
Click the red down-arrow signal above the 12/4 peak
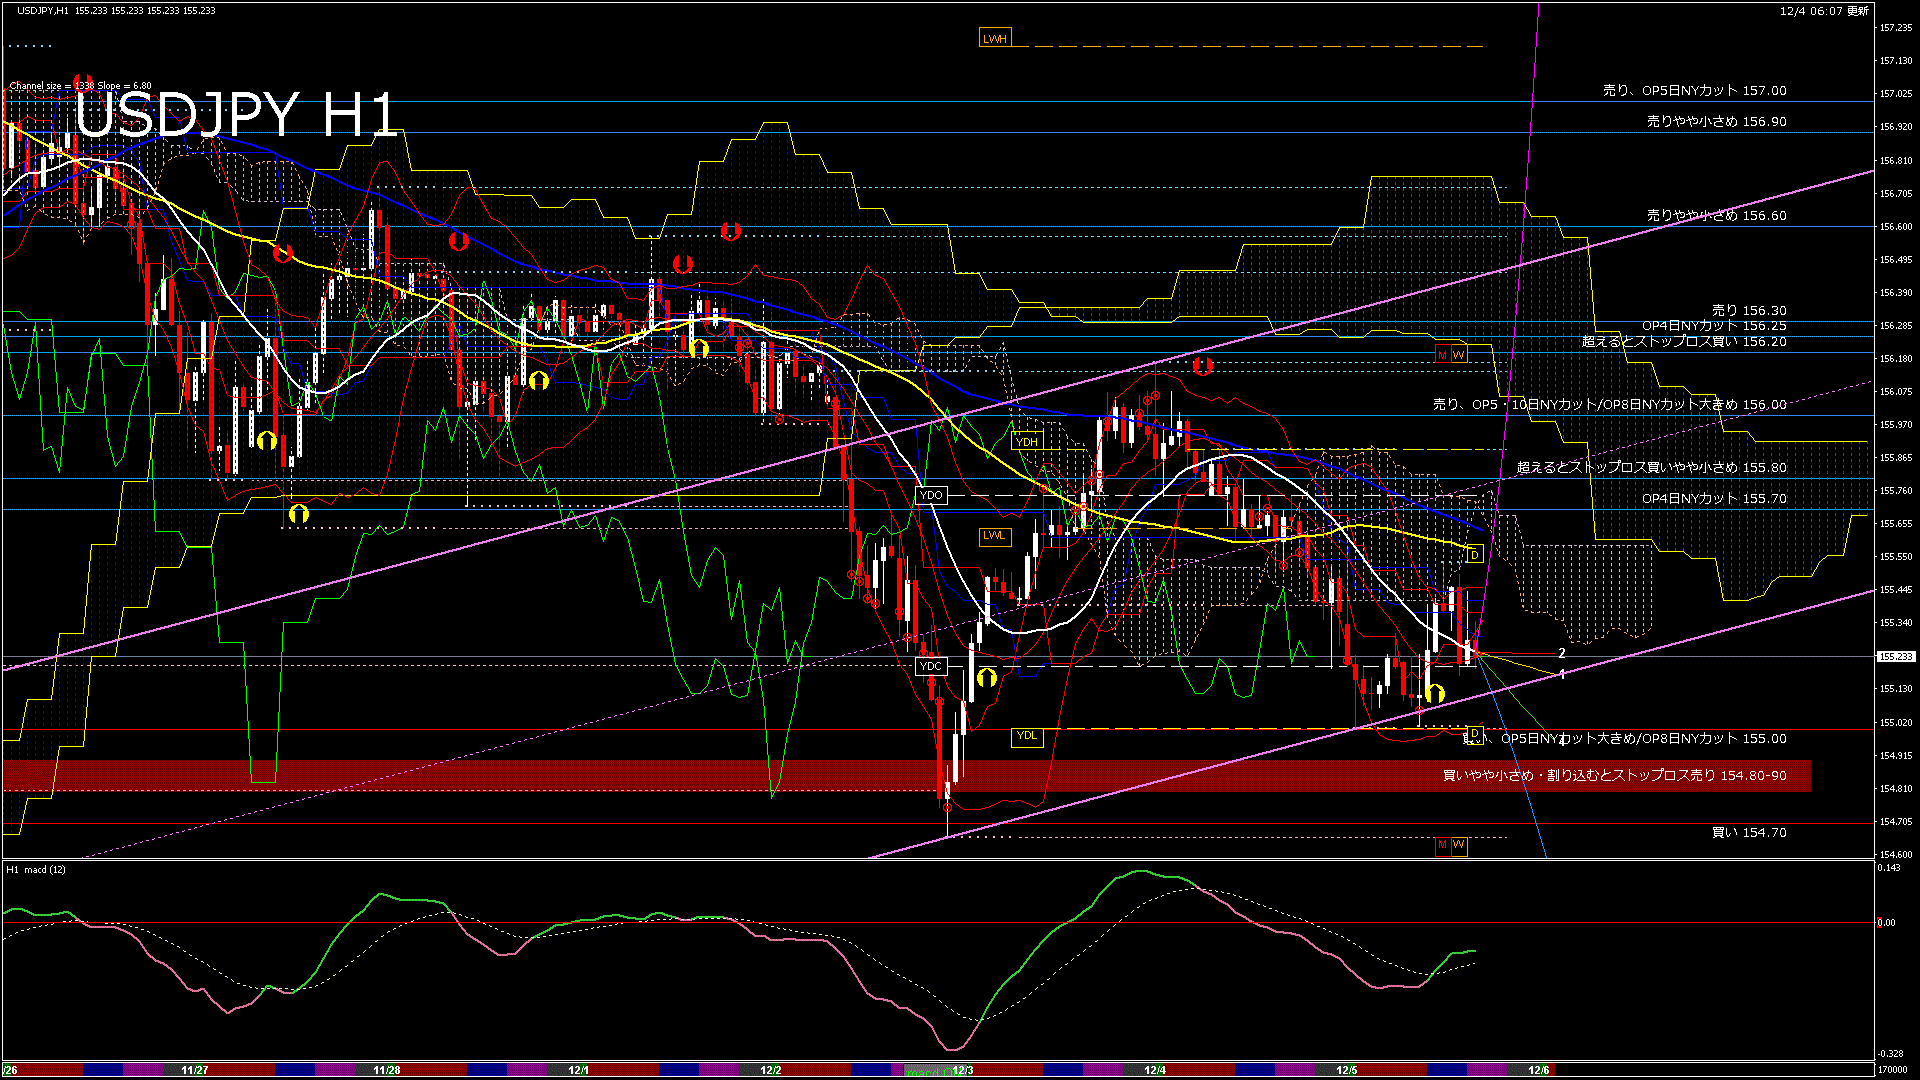coord(1202,366)
